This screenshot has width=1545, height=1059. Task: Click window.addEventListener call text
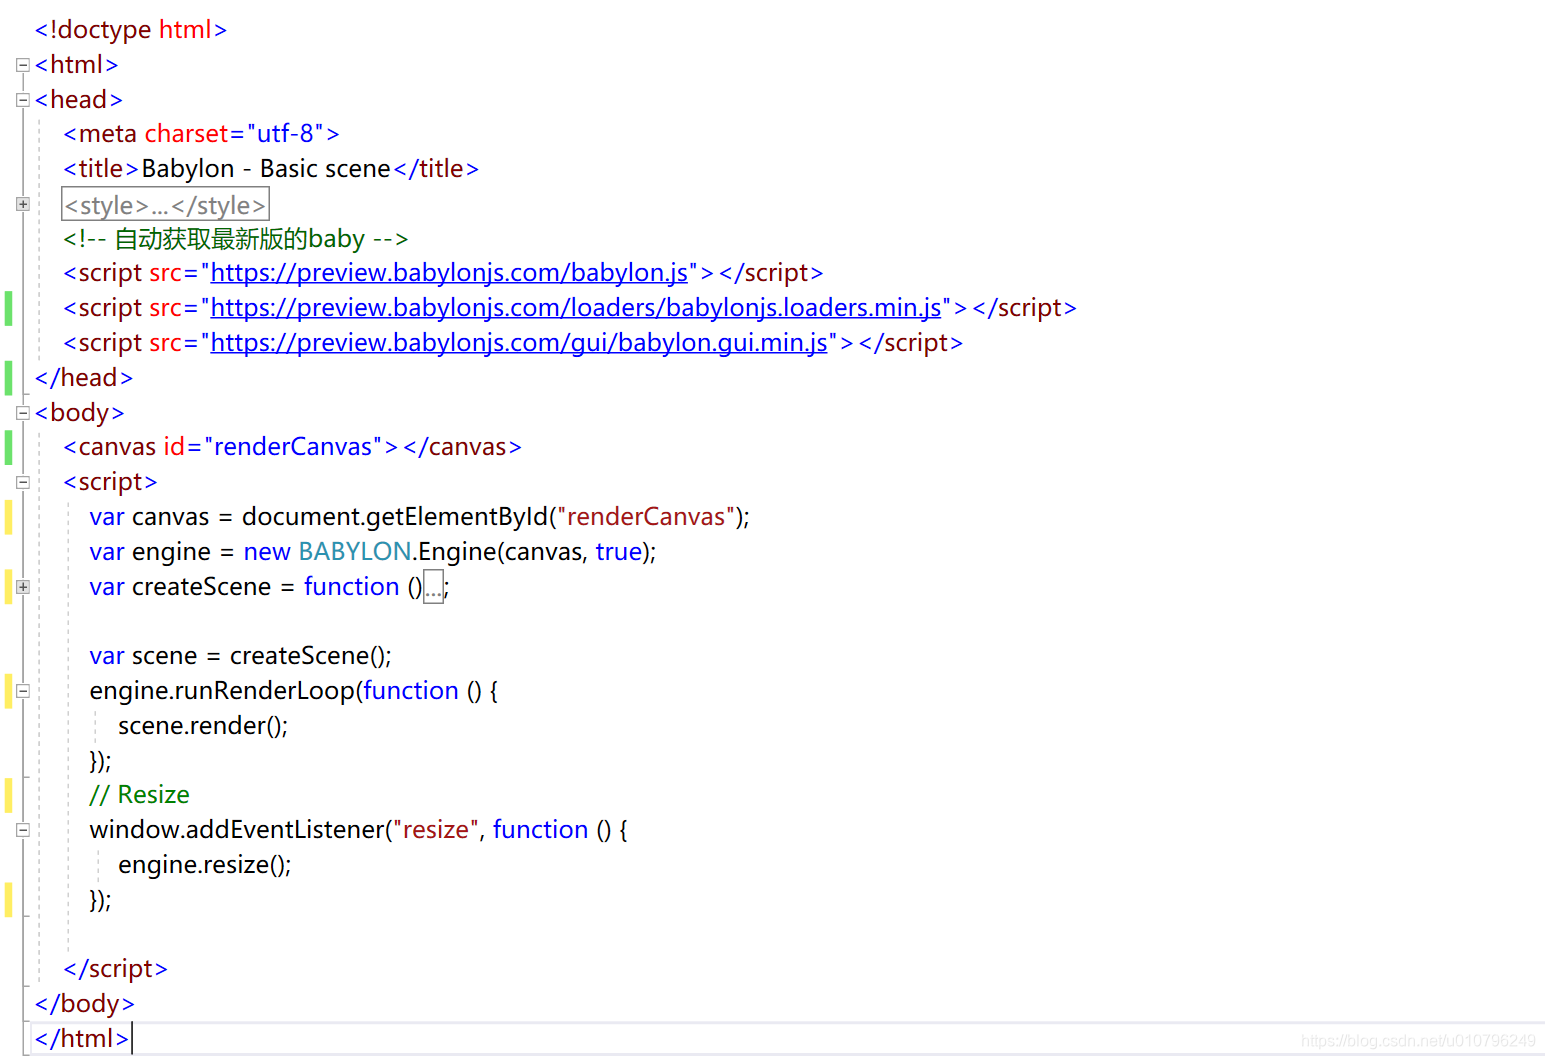click(x=237, y=830)
